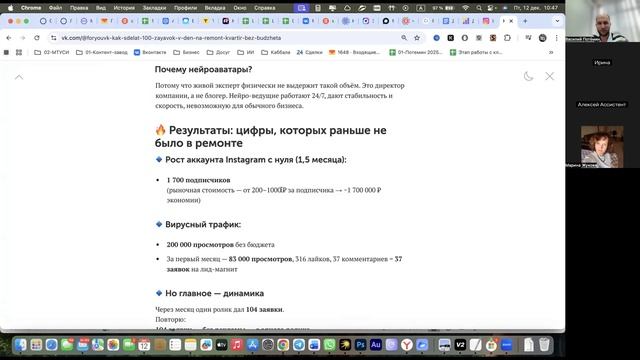Screen dimensions: 640x360
Task: Click the Wi-Fi icon in the menu bar
Action: point(466,8)
